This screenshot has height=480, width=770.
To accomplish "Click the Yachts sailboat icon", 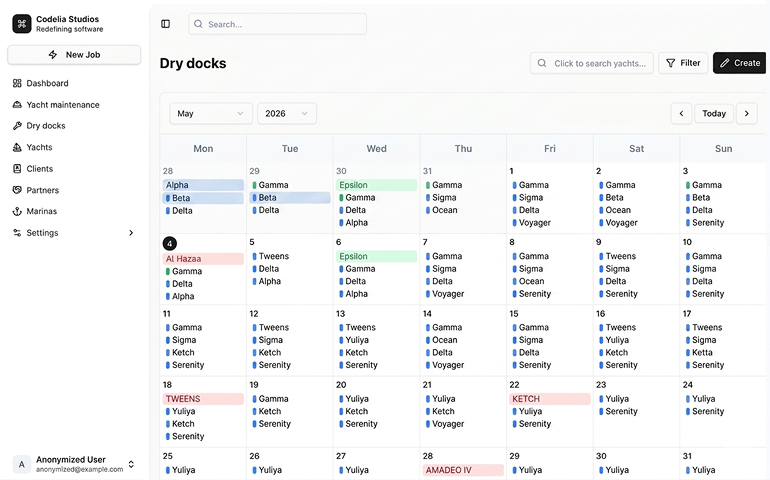I will (17, 147).
